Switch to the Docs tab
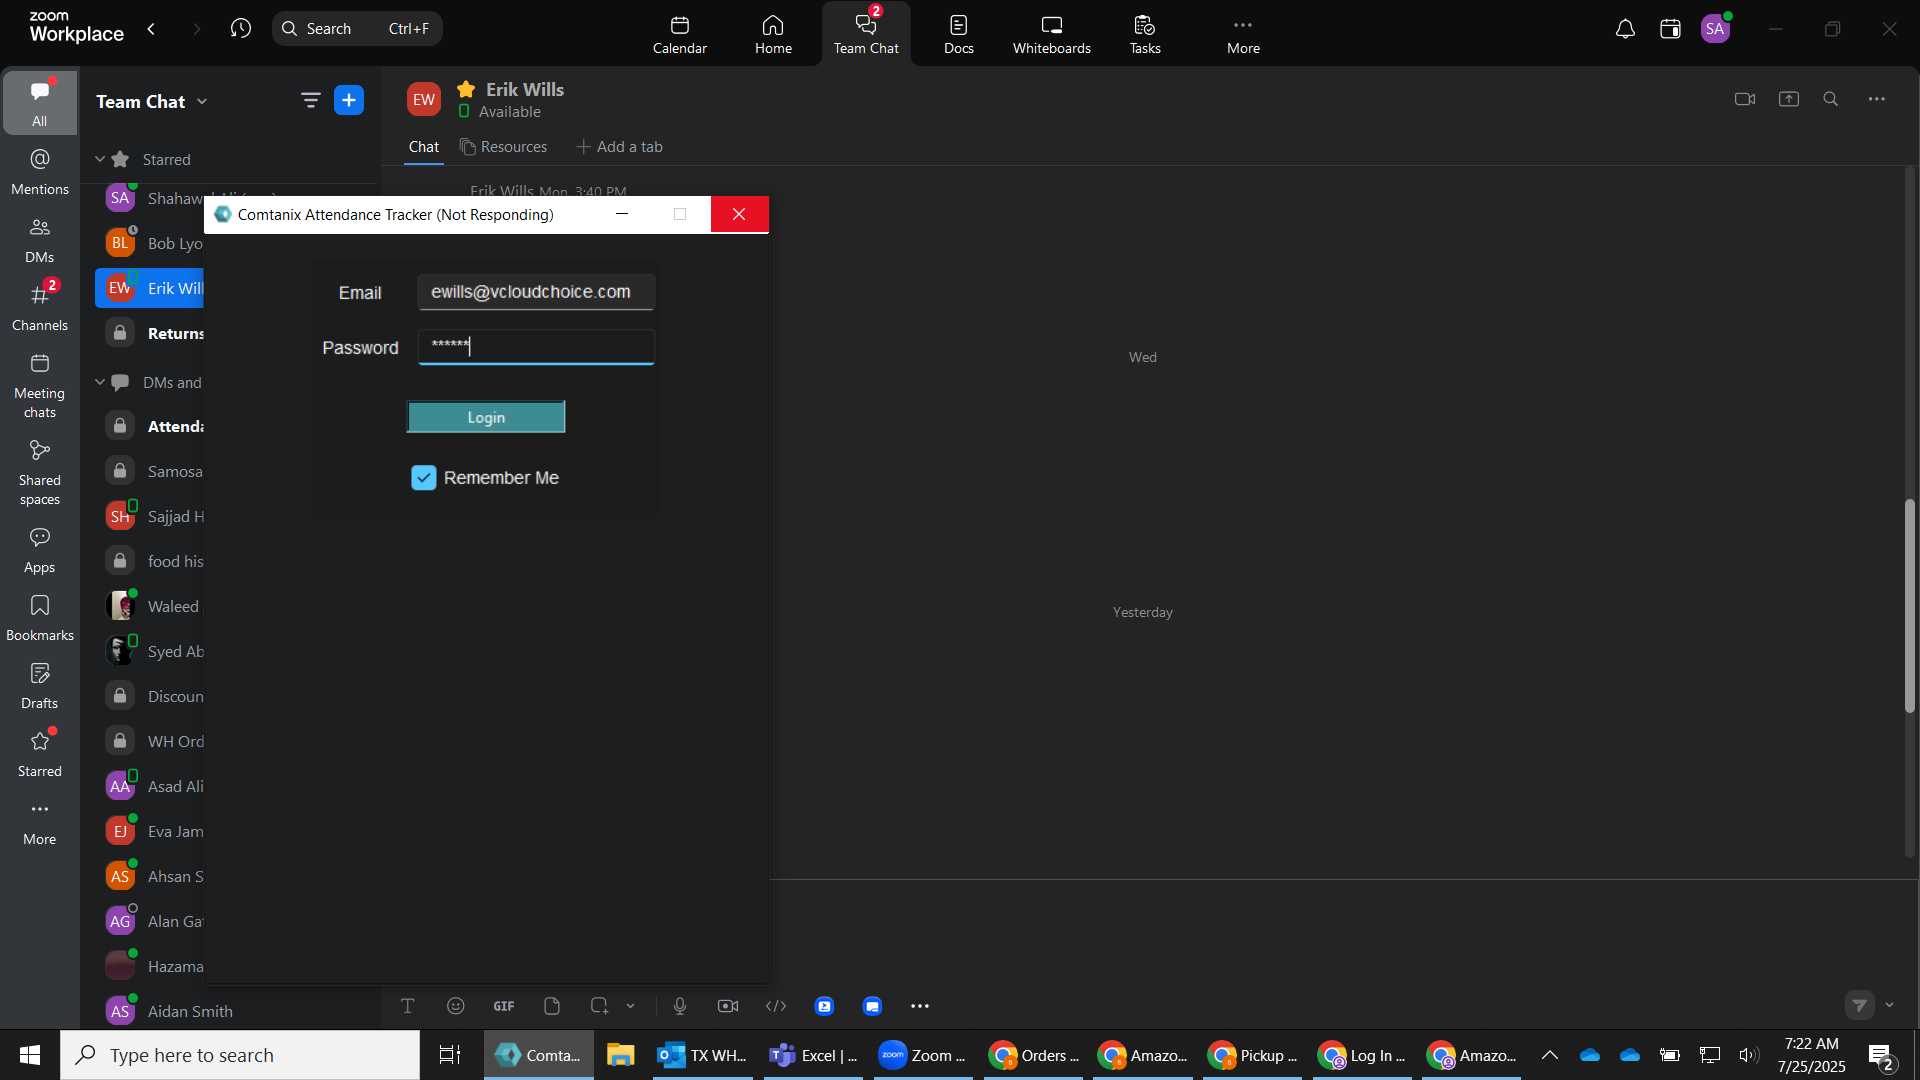 coord(958,35)
